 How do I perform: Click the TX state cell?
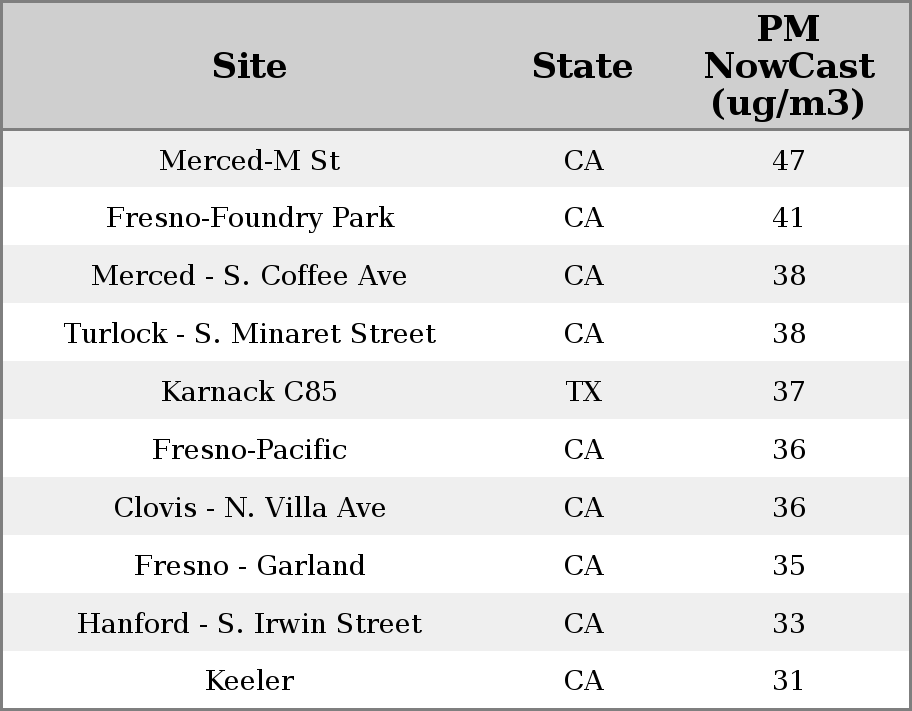tap(583, 392)
